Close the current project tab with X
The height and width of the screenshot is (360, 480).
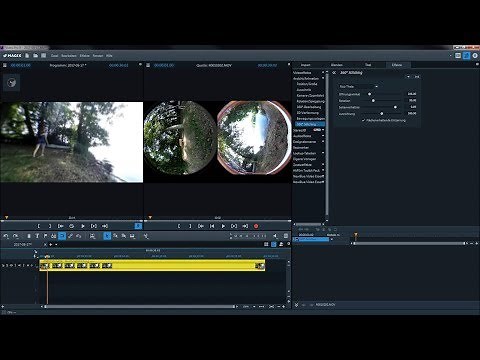pyautogui.click(x=45, y=244)
